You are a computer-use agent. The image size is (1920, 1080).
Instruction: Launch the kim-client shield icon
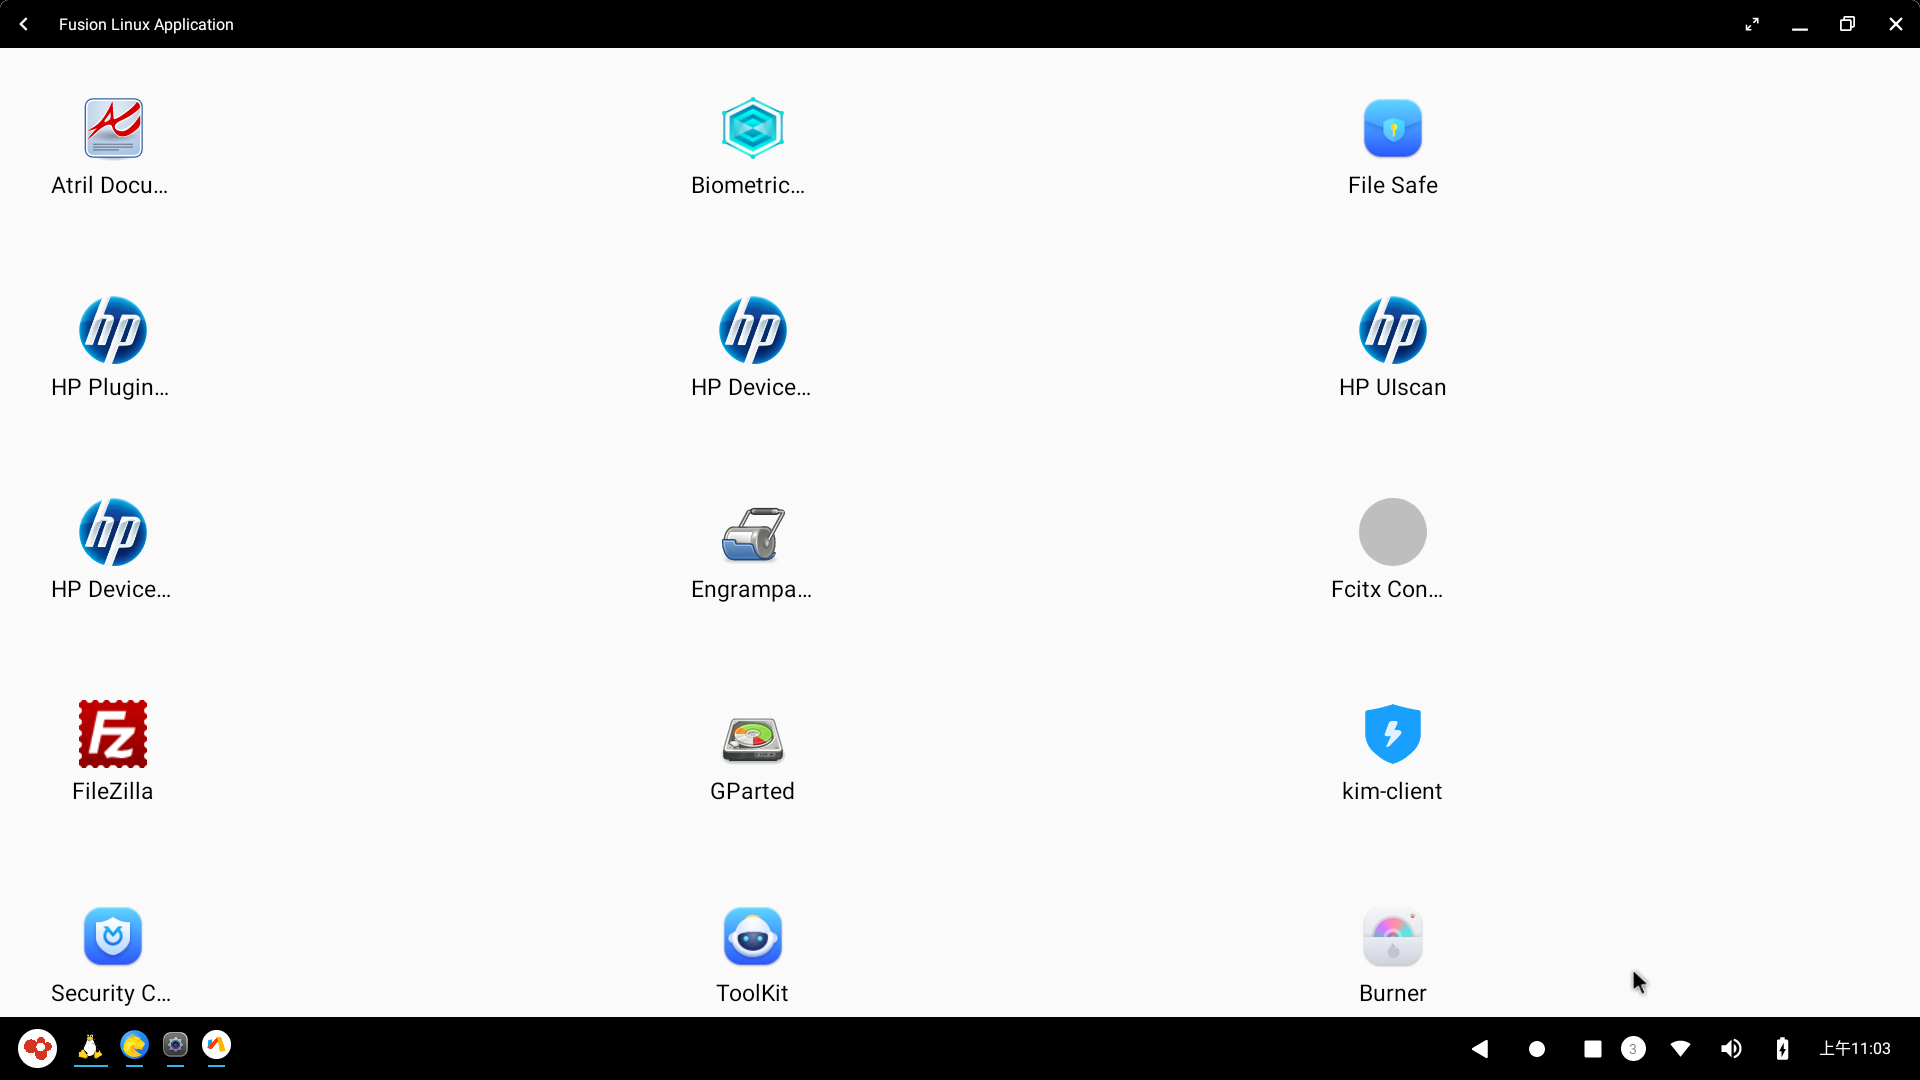1392,734
